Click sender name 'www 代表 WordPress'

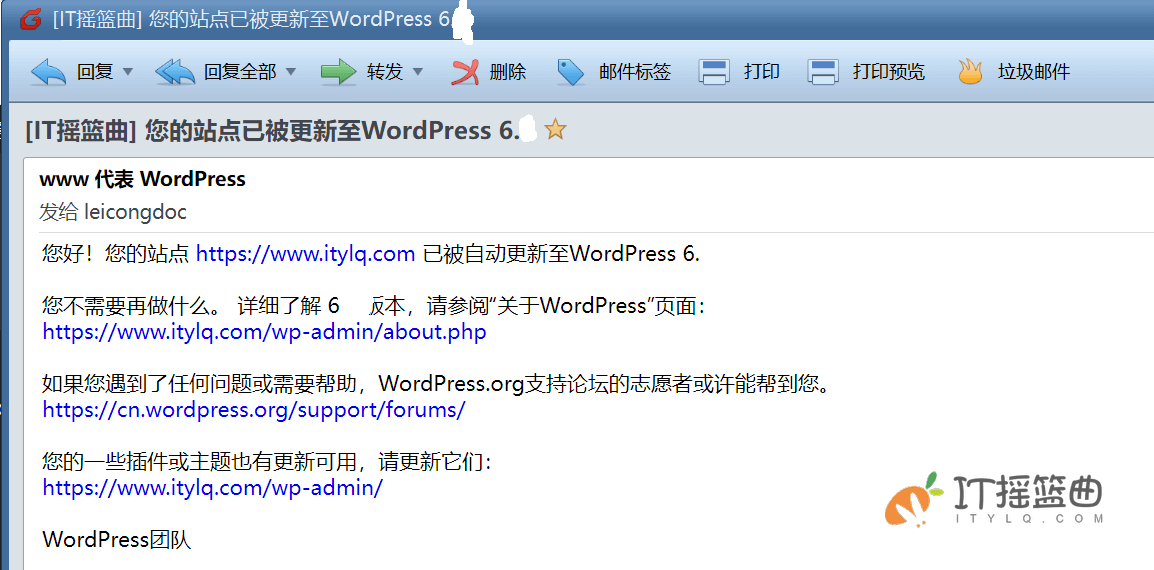click(142, 179)
